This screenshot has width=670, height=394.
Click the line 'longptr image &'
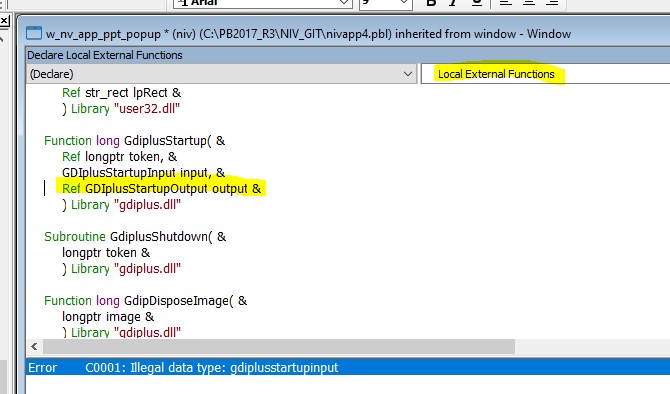coord(108,317)
